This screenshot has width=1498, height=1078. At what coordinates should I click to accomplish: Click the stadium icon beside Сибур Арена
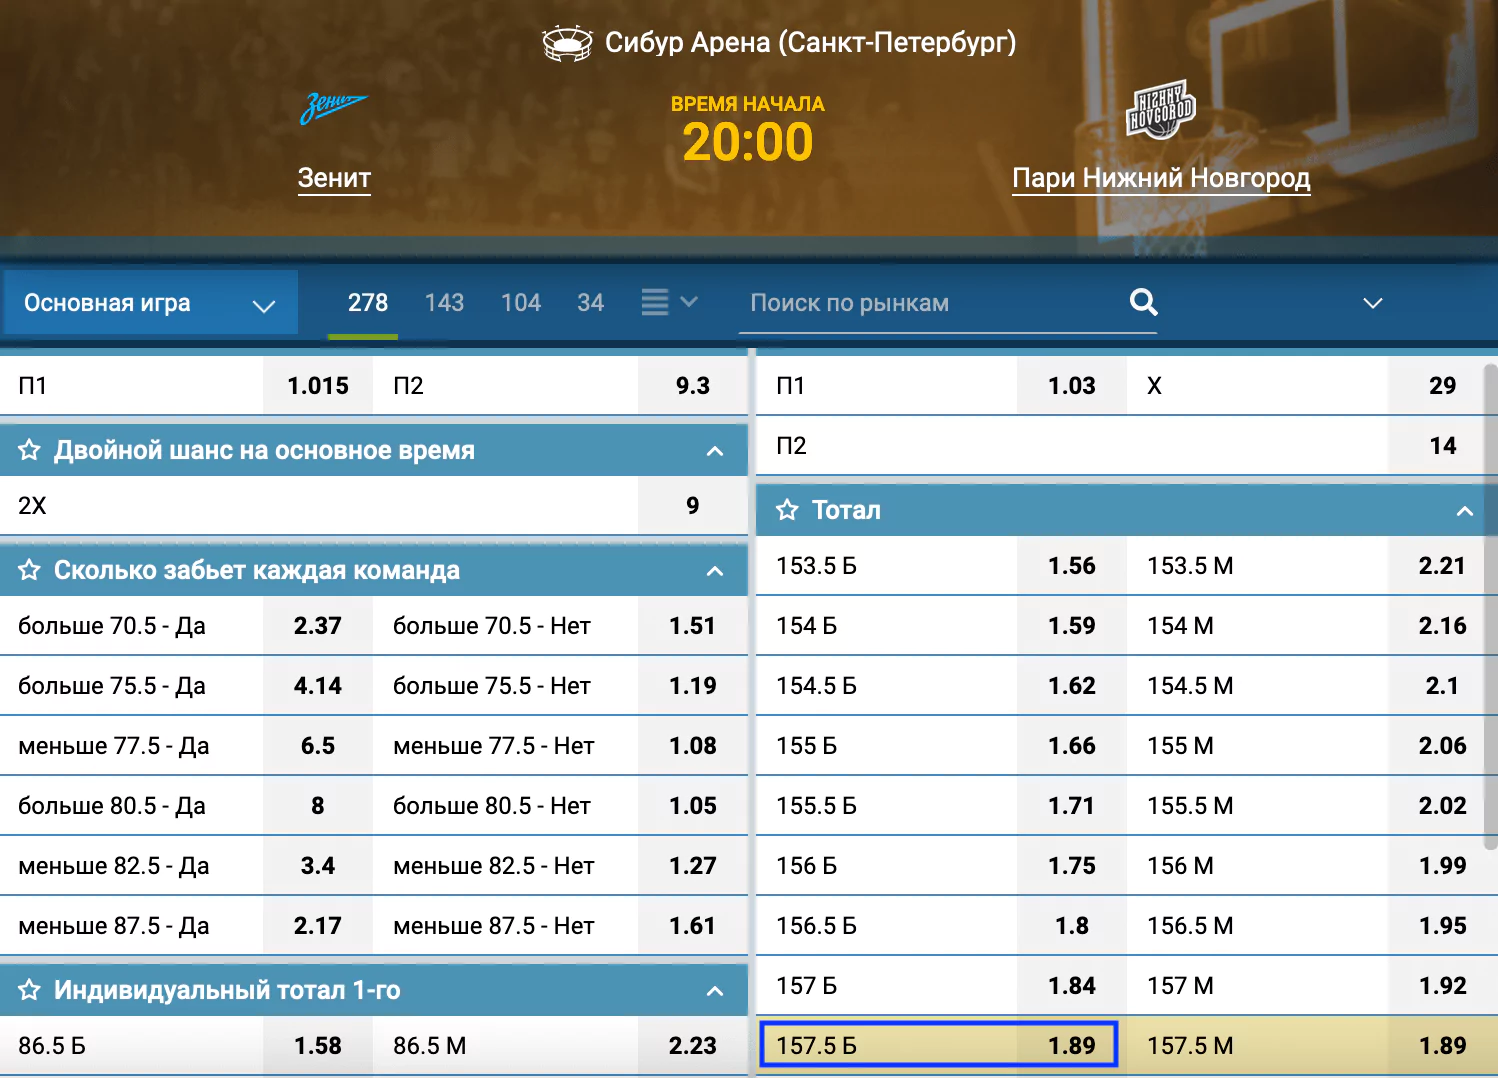(x=567, y=43)
